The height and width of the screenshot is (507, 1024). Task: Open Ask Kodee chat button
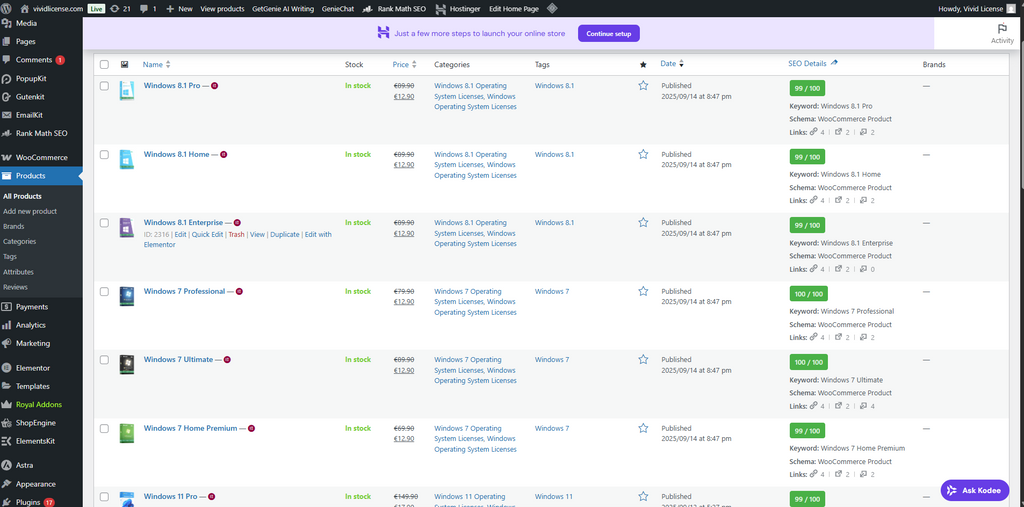975,490
